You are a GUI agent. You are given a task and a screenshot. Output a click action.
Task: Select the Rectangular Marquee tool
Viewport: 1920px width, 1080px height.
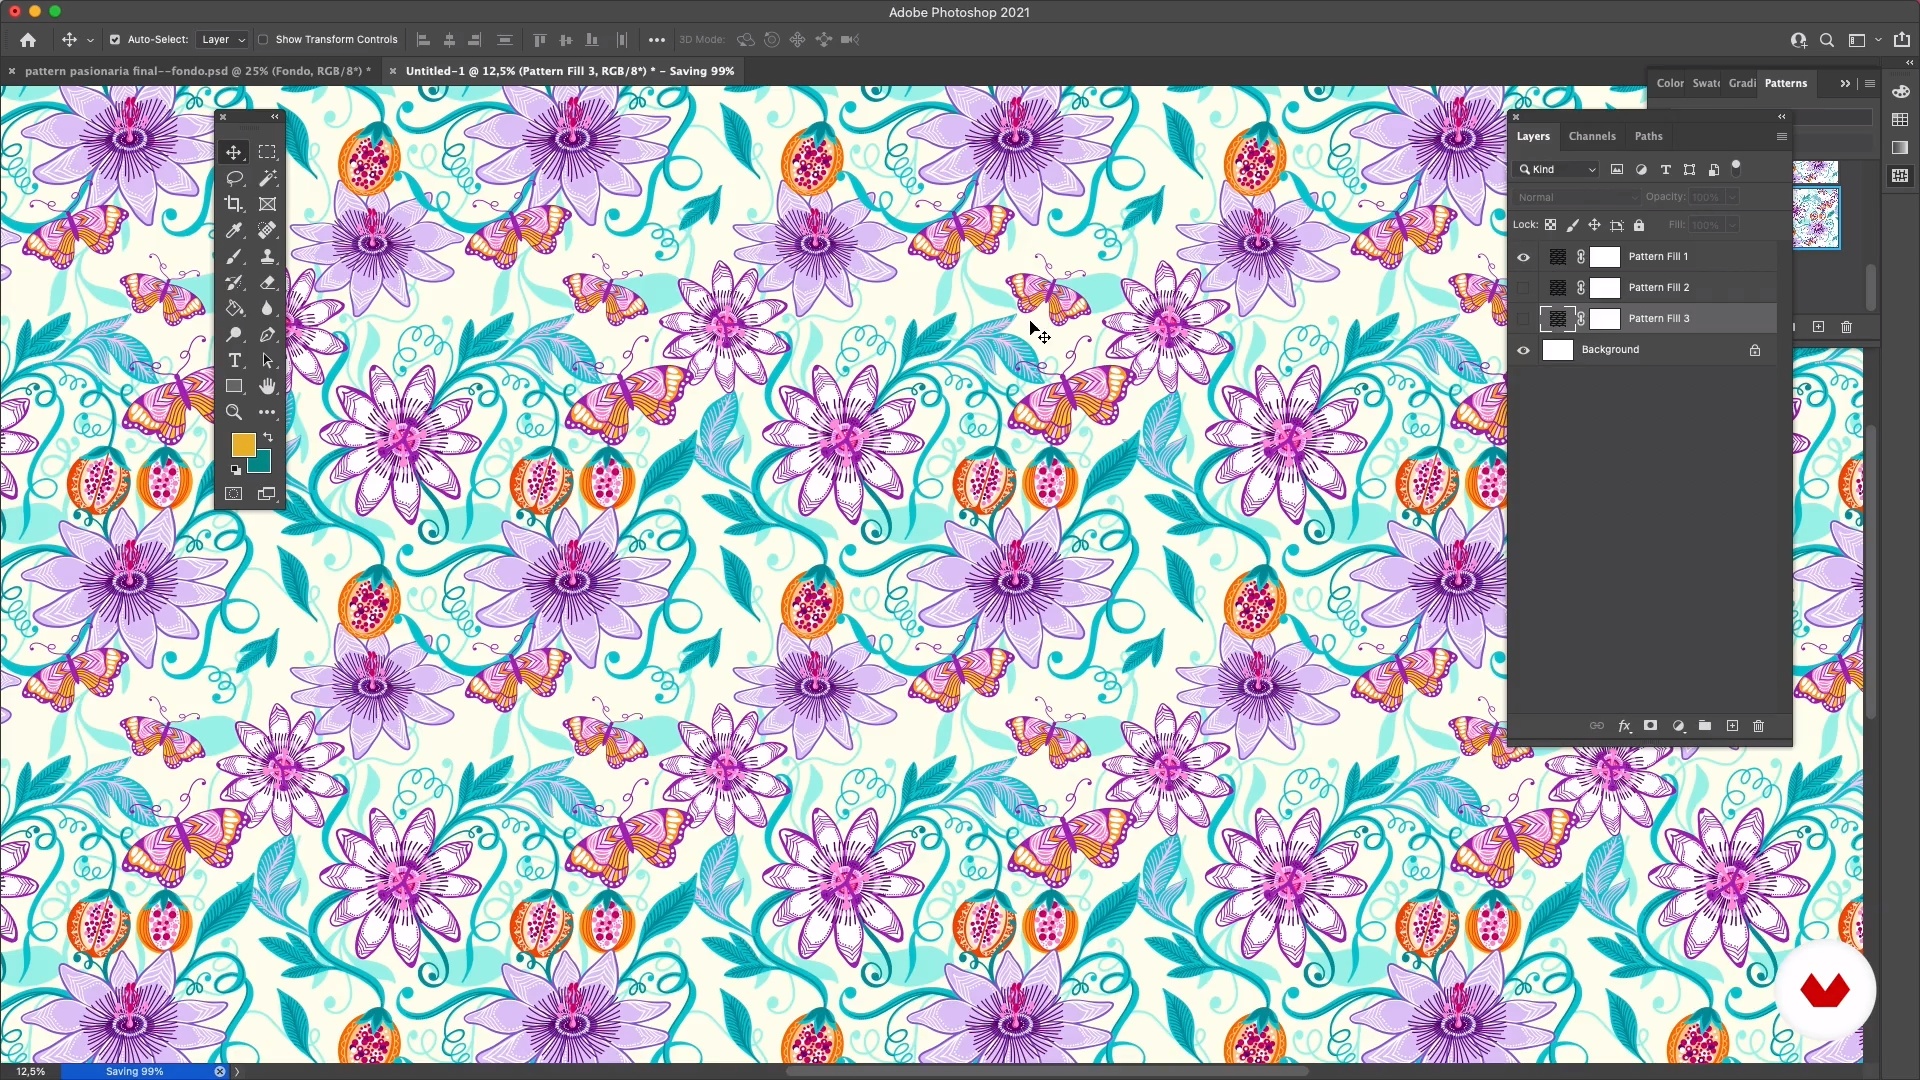coord(267,152)
